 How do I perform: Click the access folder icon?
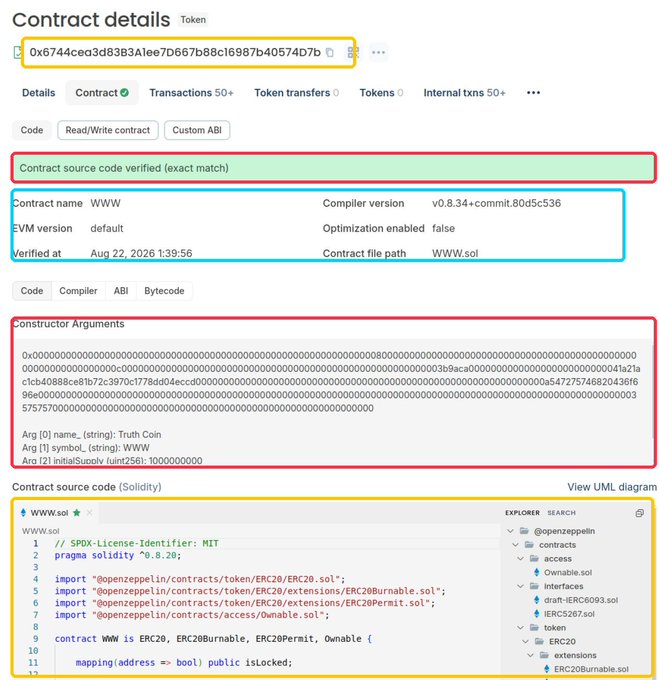click(x=534, y=559)
